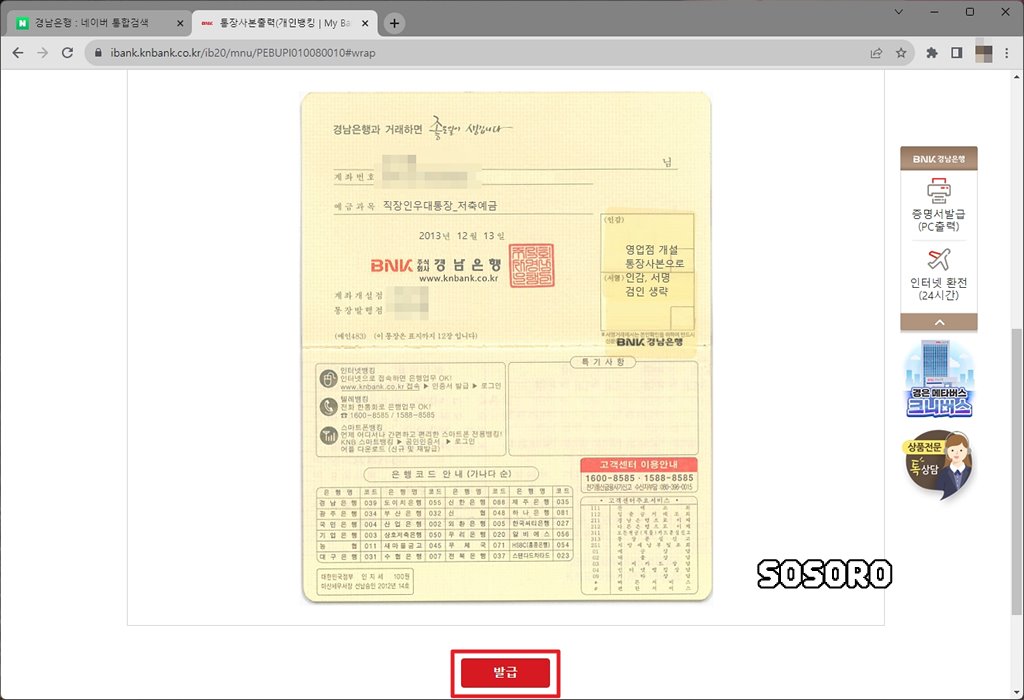The image size is (1024, 700).
Task: View site security lock information
Action: [98, 53]
